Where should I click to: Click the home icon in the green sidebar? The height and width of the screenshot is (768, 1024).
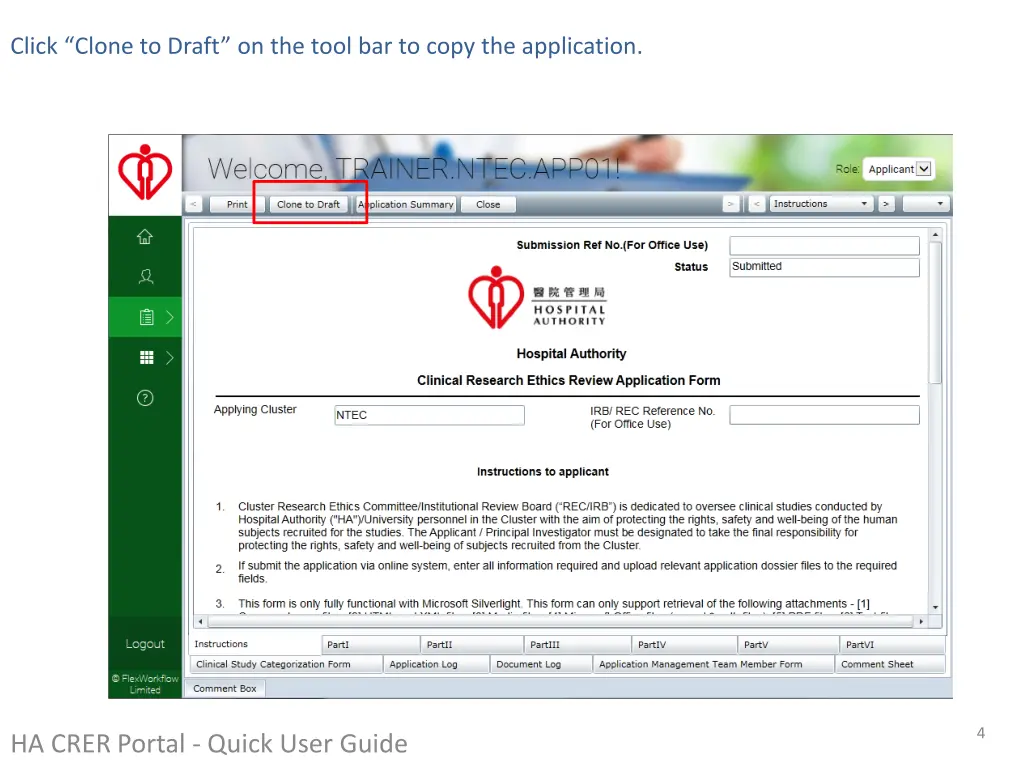[x=145, y=237]
